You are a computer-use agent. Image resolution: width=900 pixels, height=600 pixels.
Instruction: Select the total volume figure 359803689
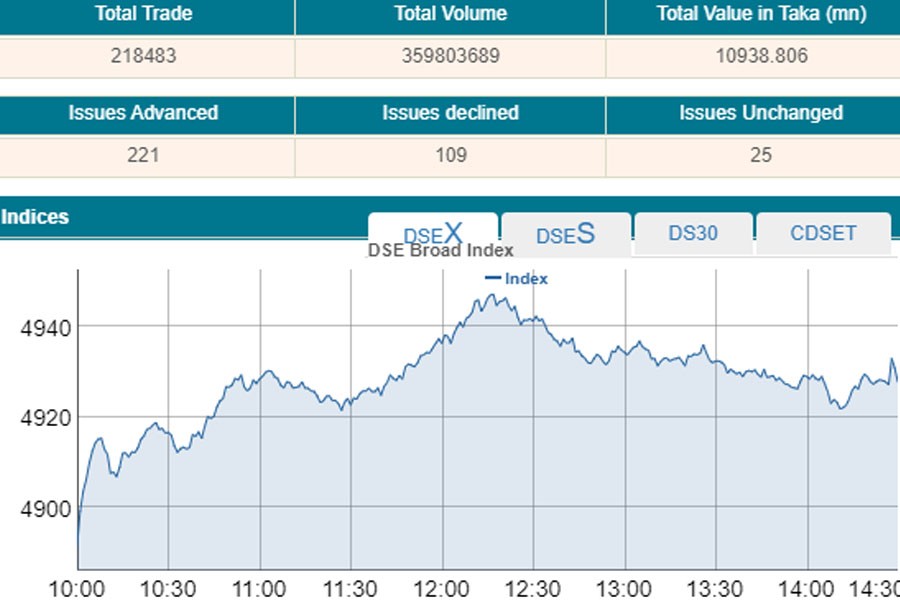450,56
